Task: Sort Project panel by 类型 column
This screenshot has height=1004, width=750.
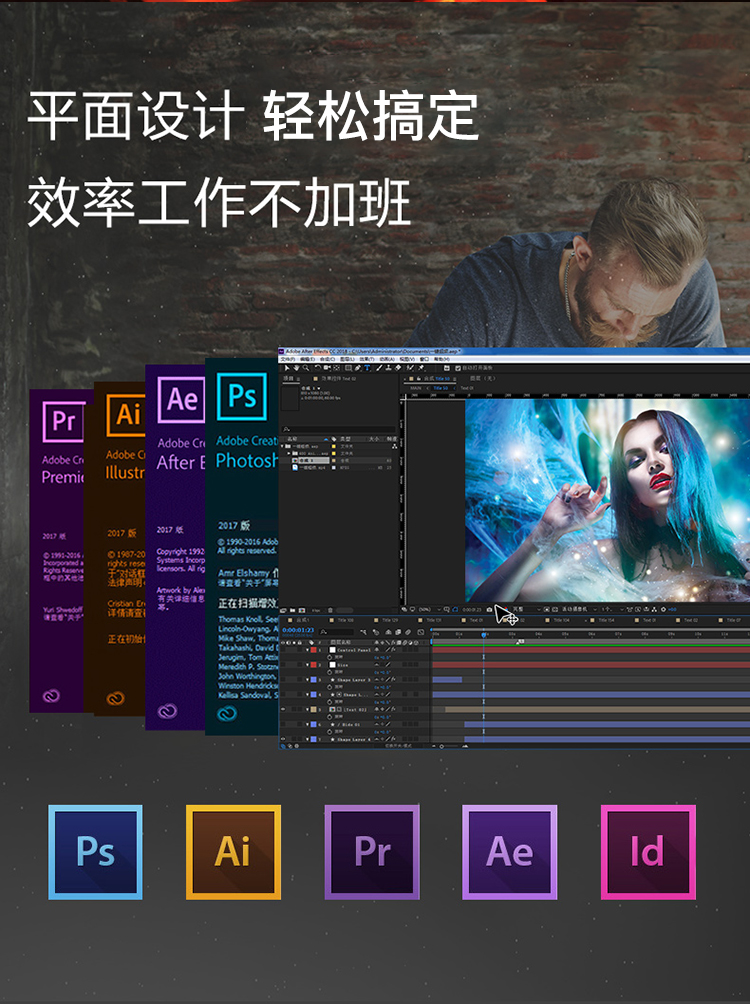Action: click(345, 439)
